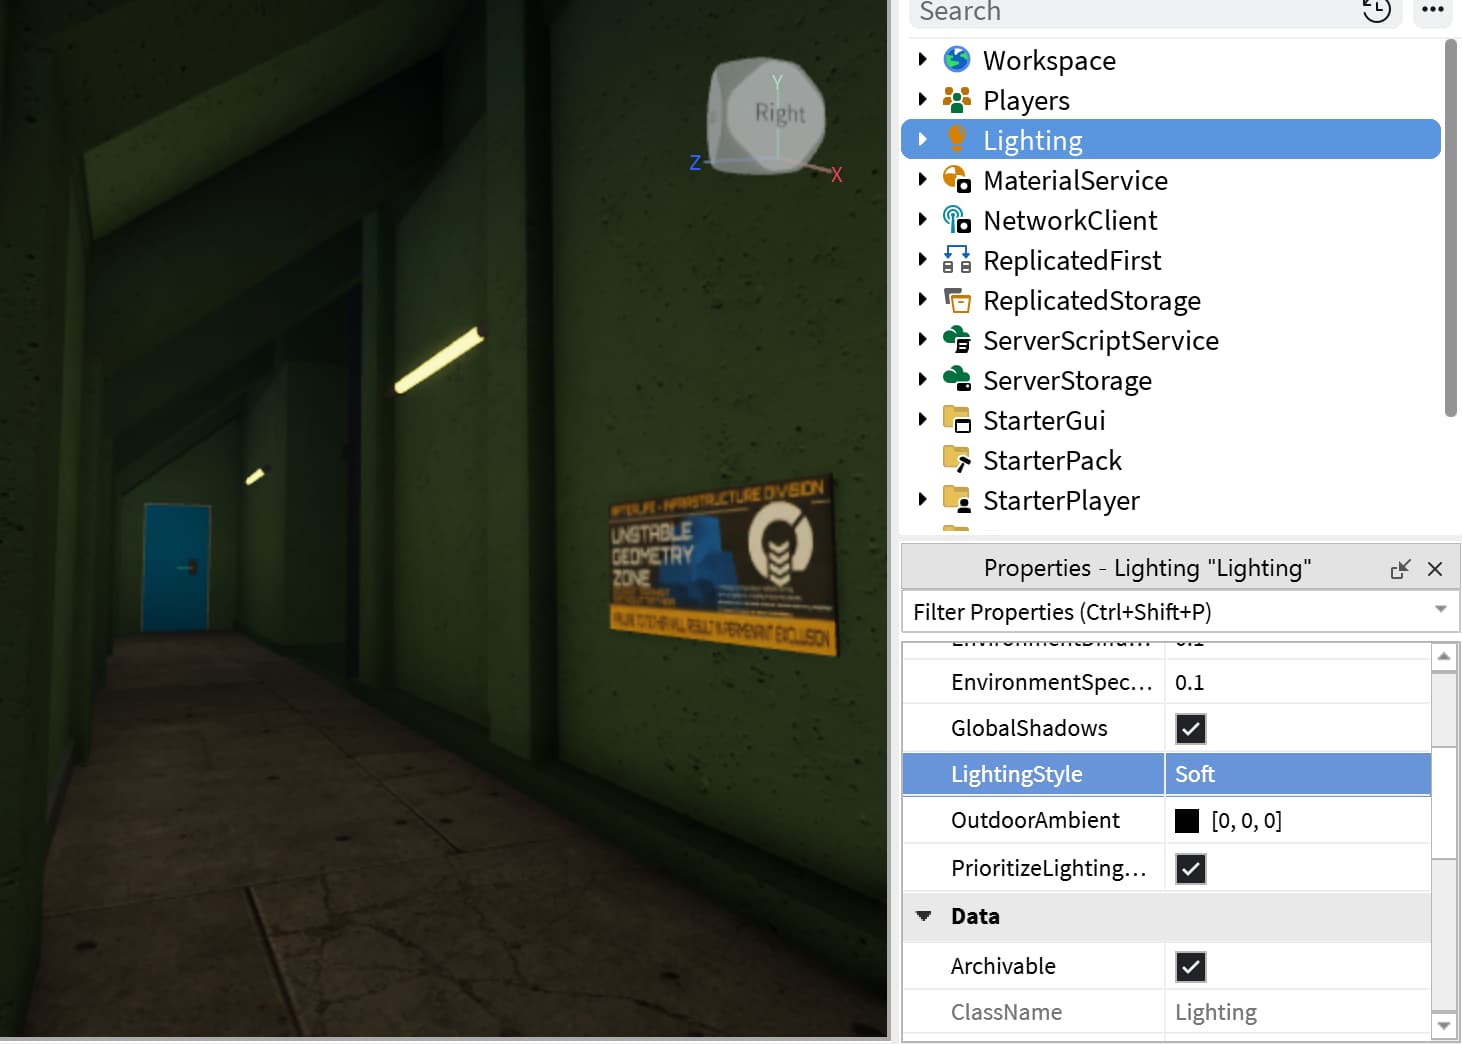Expand the Players tree node
Screen dimensions: 1462x1044
[x=922, y=100]
